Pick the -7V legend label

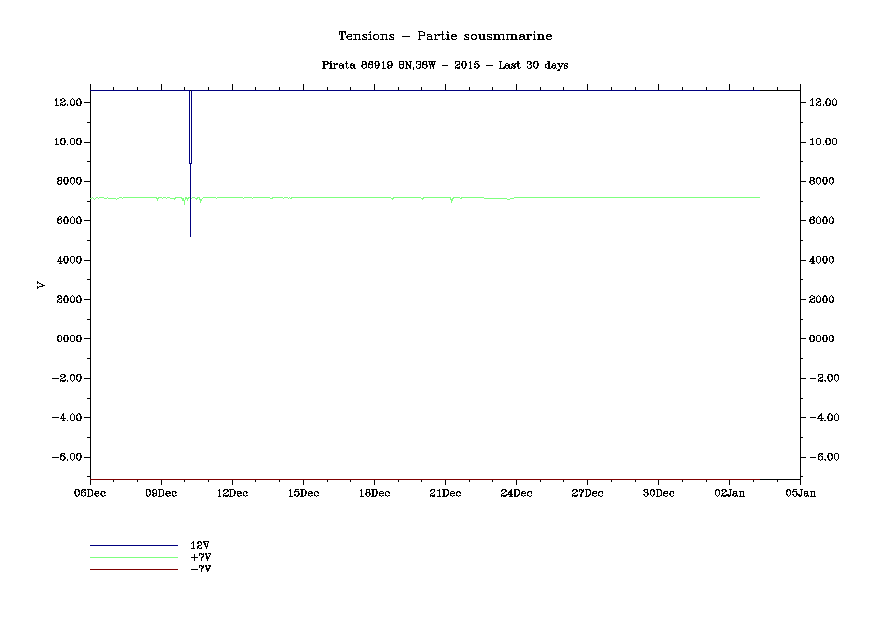point(200,569)
